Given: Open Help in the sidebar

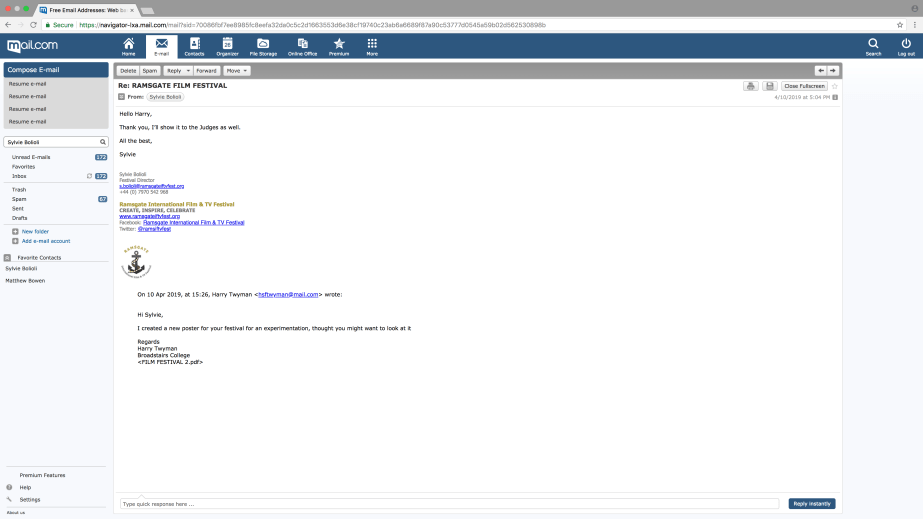Looking at the screenshot, I should [25, 487].
